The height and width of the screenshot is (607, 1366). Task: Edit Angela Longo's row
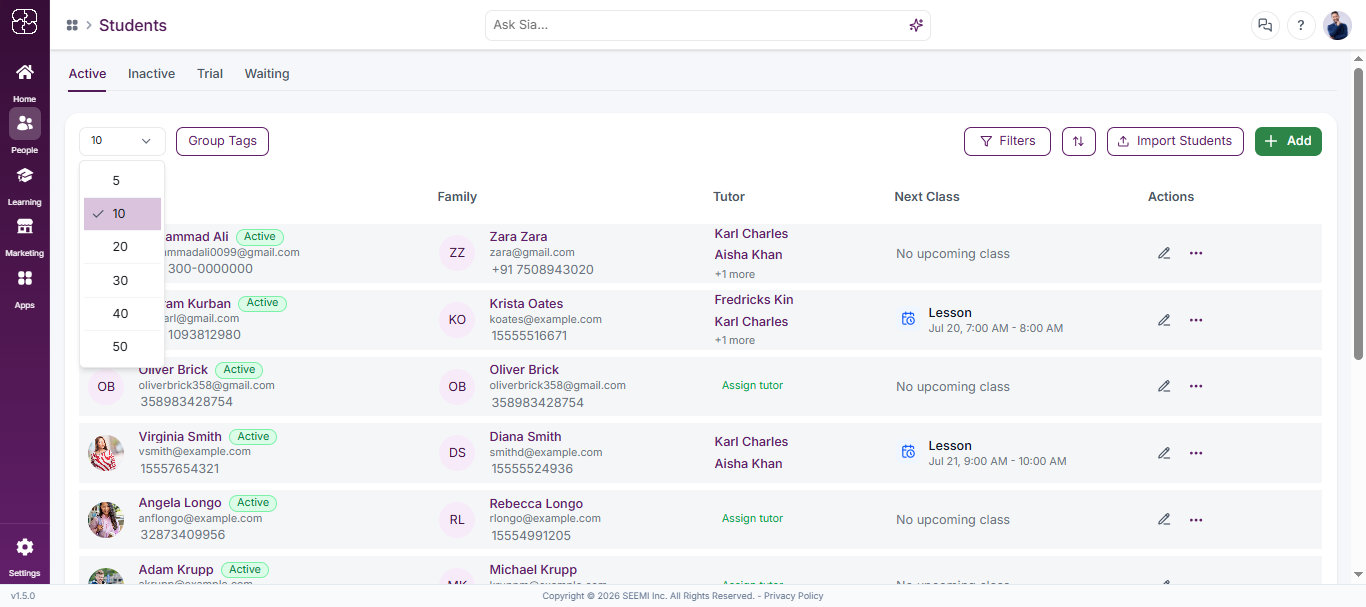point(1164,519)
